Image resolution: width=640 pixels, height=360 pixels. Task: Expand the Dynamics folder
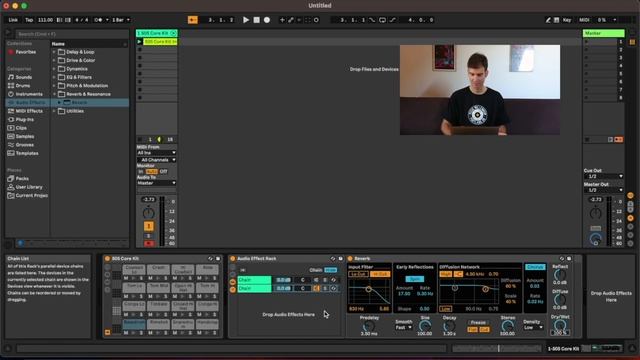pyautogui.click(x=54, y=69)
